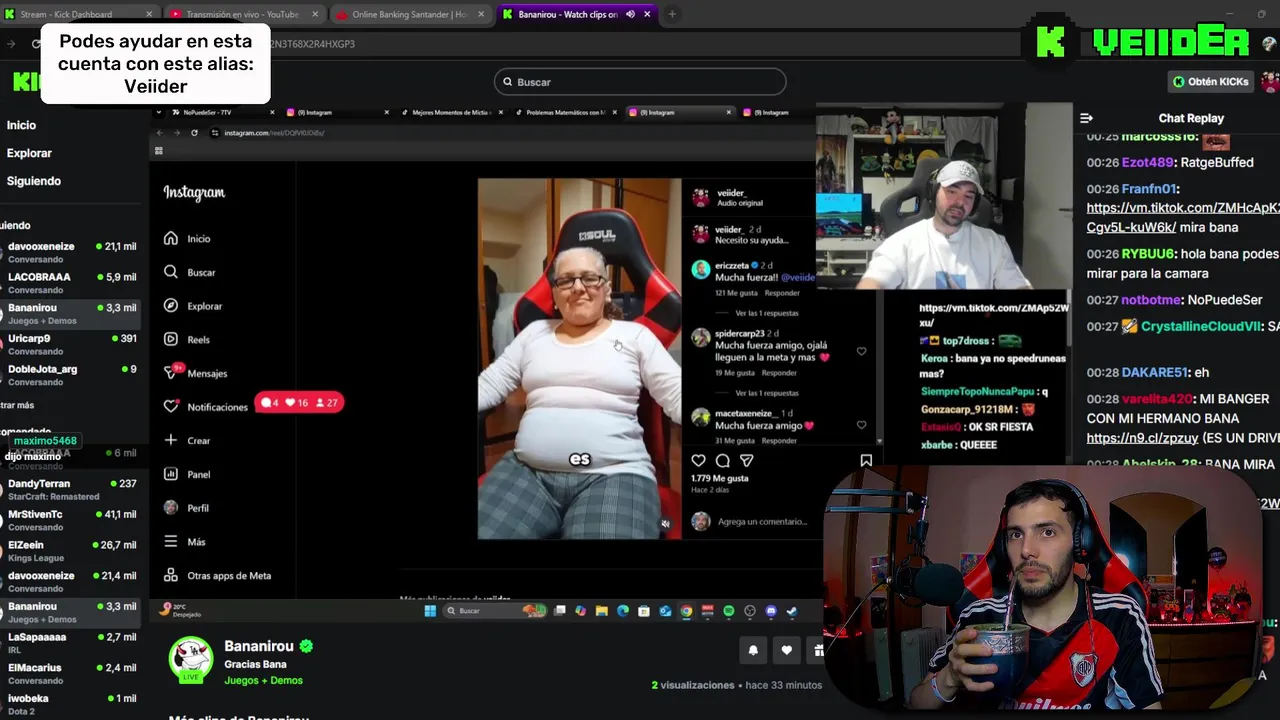Toggle the notification bell for Bananirou
1280x720 pixels.
(x=753, y=650)
